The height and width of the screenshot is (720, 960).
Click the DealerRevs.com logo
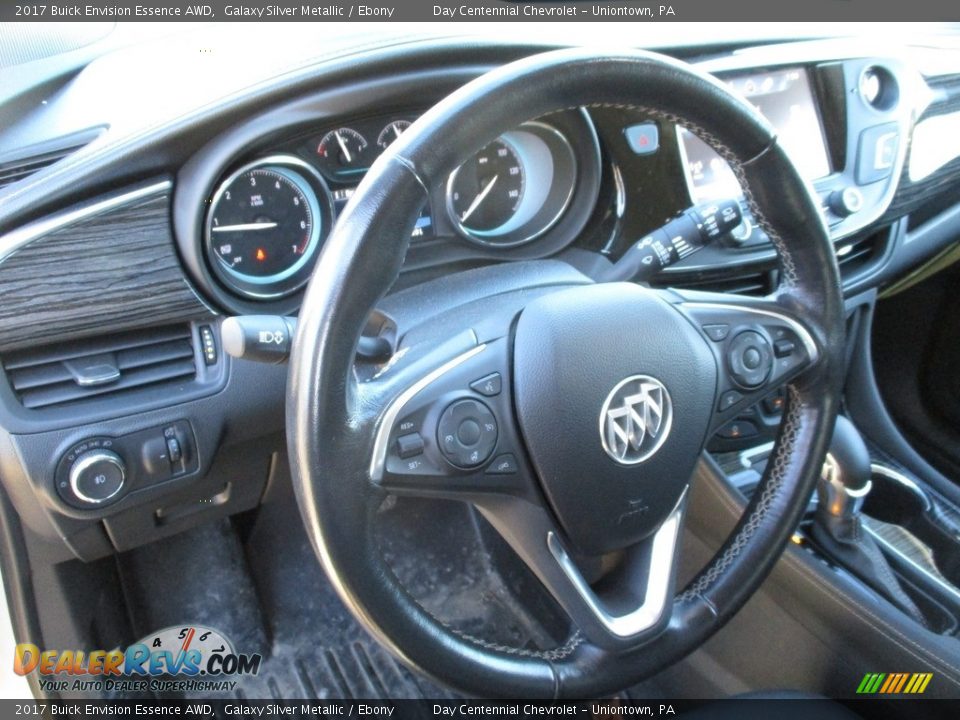[x=137, y=662]
